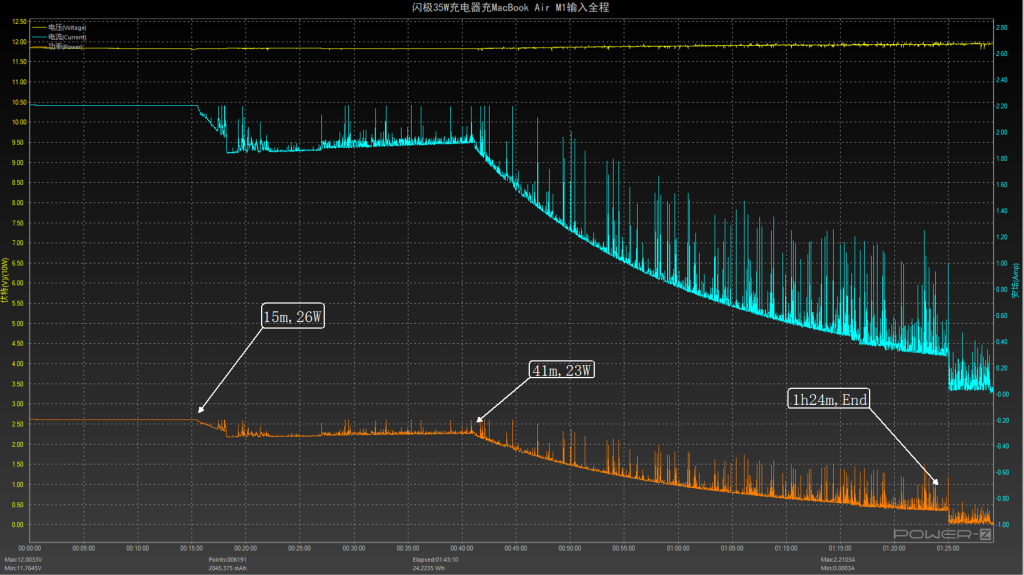
Task: Click the cyan current legend line sample
Action: (x=39, y=37)
